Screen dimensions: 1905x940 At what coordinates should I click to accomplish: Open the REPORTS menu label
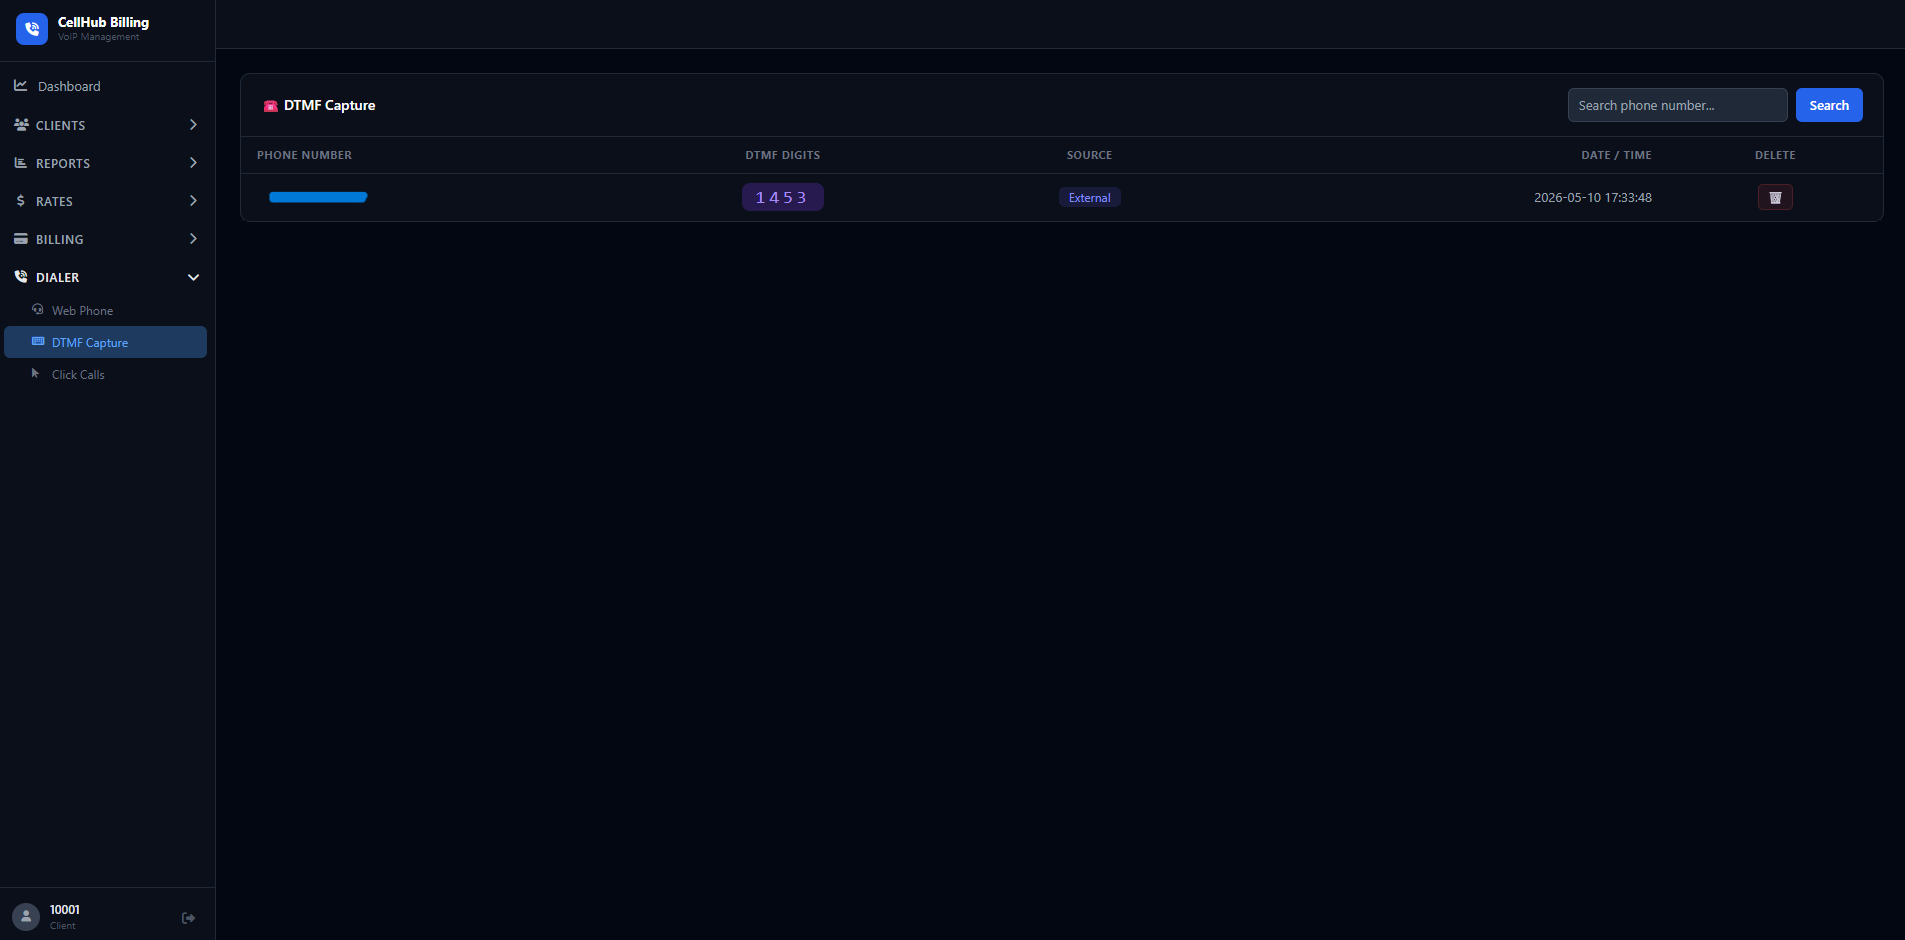(63, 163)
